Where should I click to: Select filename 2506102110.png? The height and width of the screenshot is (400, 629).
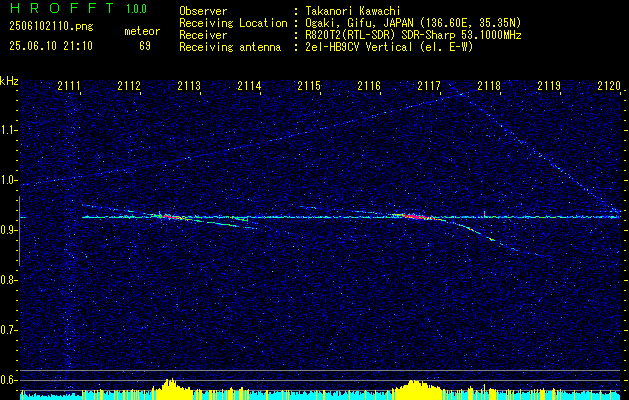coord(51,27)
